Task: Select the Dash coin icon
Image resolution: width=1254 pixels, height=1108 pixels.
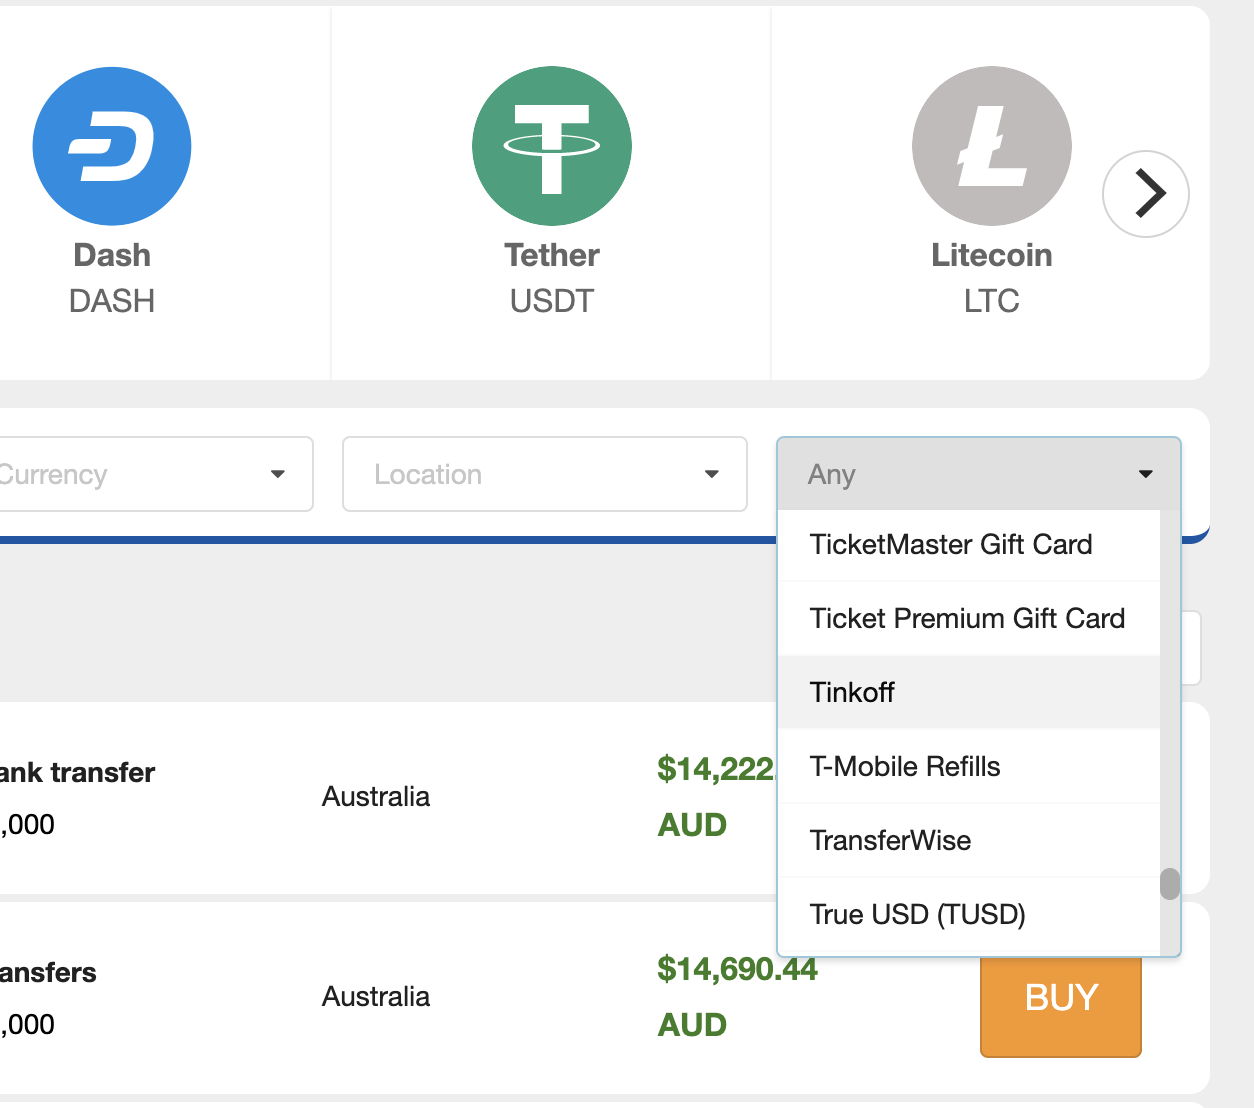Action: [x=112, y=146]
